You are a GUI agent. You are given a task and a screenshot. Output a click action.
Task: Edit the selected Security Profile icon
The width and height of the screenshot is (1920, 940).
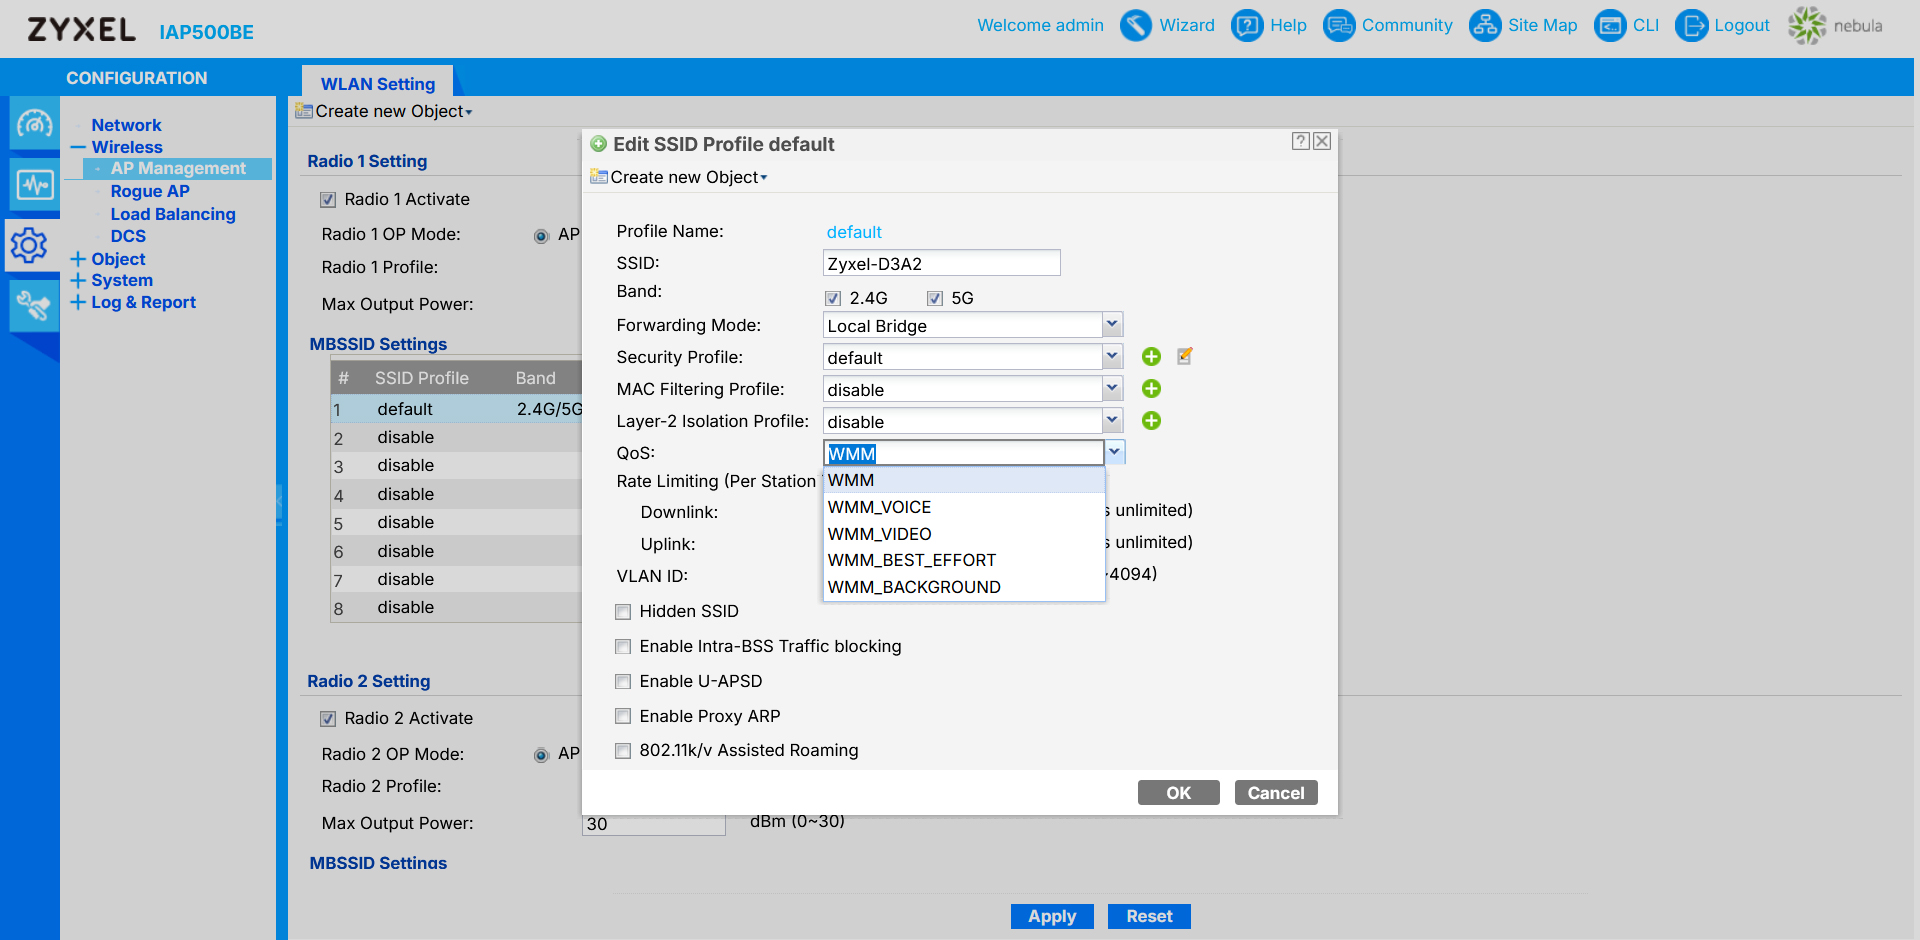pyautogui.click(x=1185, y=356)
